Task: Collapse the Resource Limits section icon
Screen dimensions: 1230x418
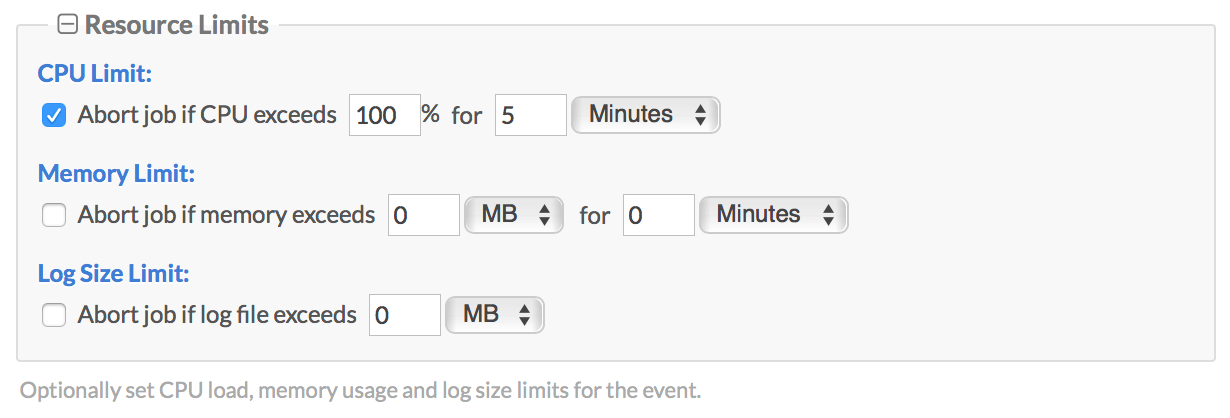Action: [68, 26]
